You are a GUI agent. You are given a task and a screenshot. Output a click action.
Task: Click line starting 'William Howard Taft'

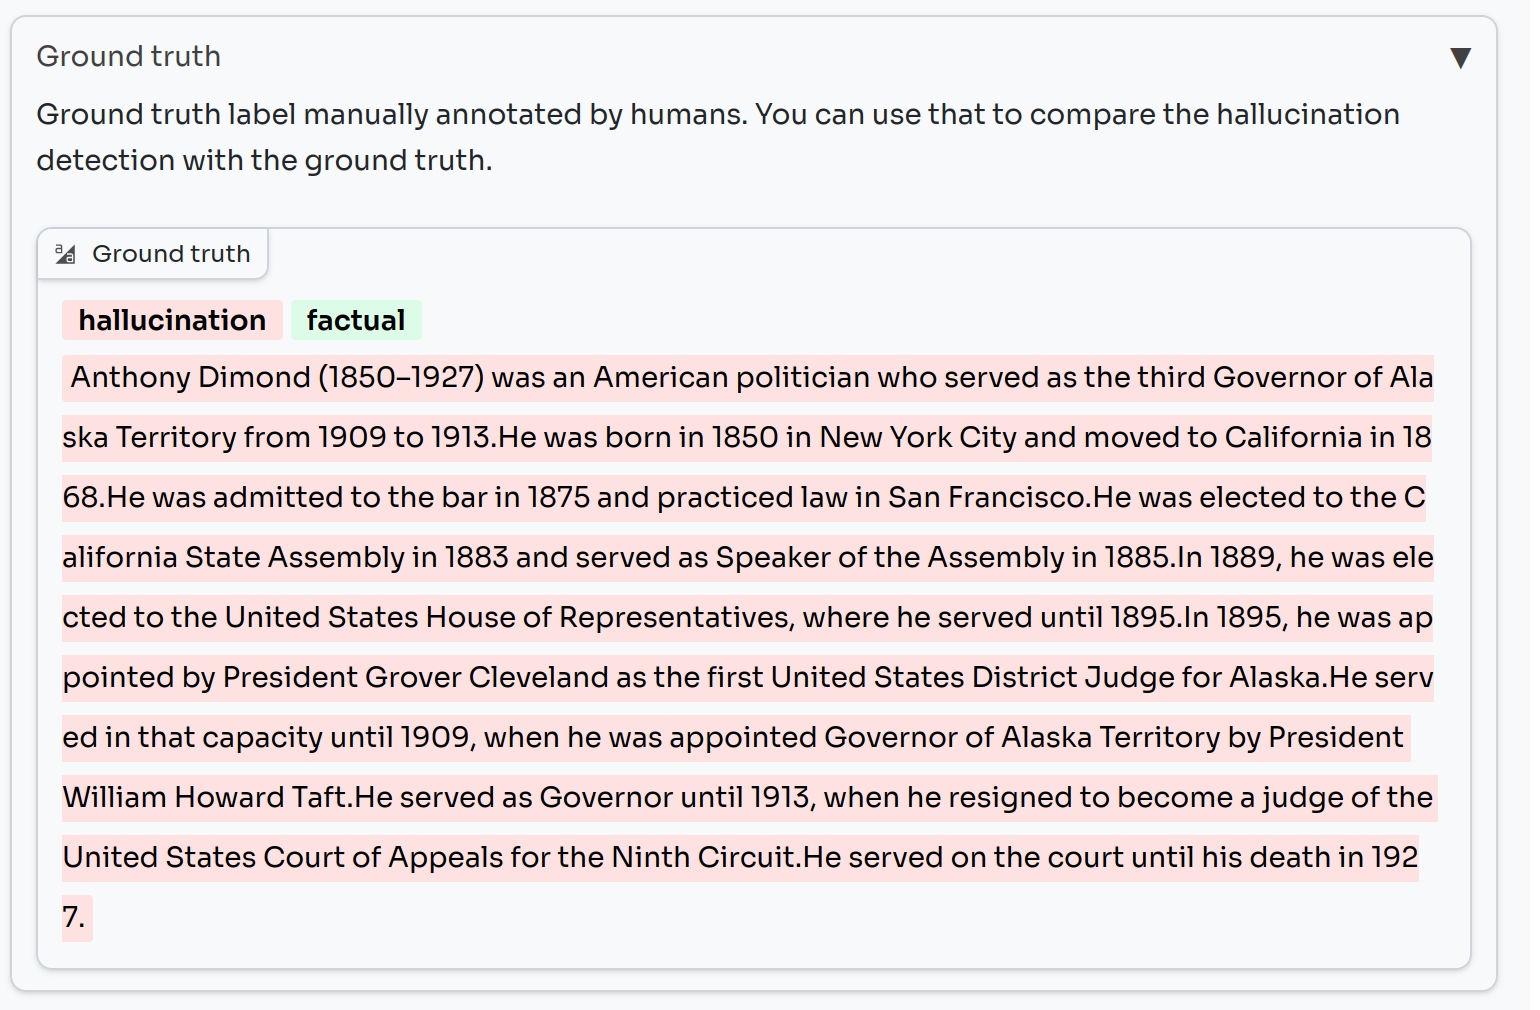(x=750, y=798)
